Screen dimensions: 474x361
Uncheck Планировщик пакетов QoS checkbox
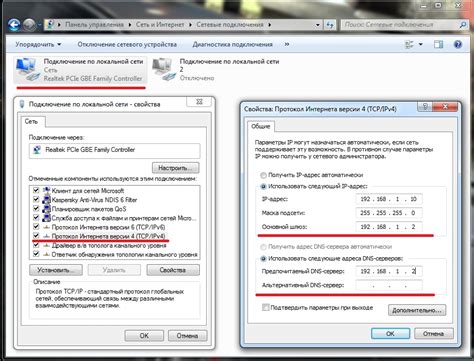pyautogui.click(x=36, y=209)
